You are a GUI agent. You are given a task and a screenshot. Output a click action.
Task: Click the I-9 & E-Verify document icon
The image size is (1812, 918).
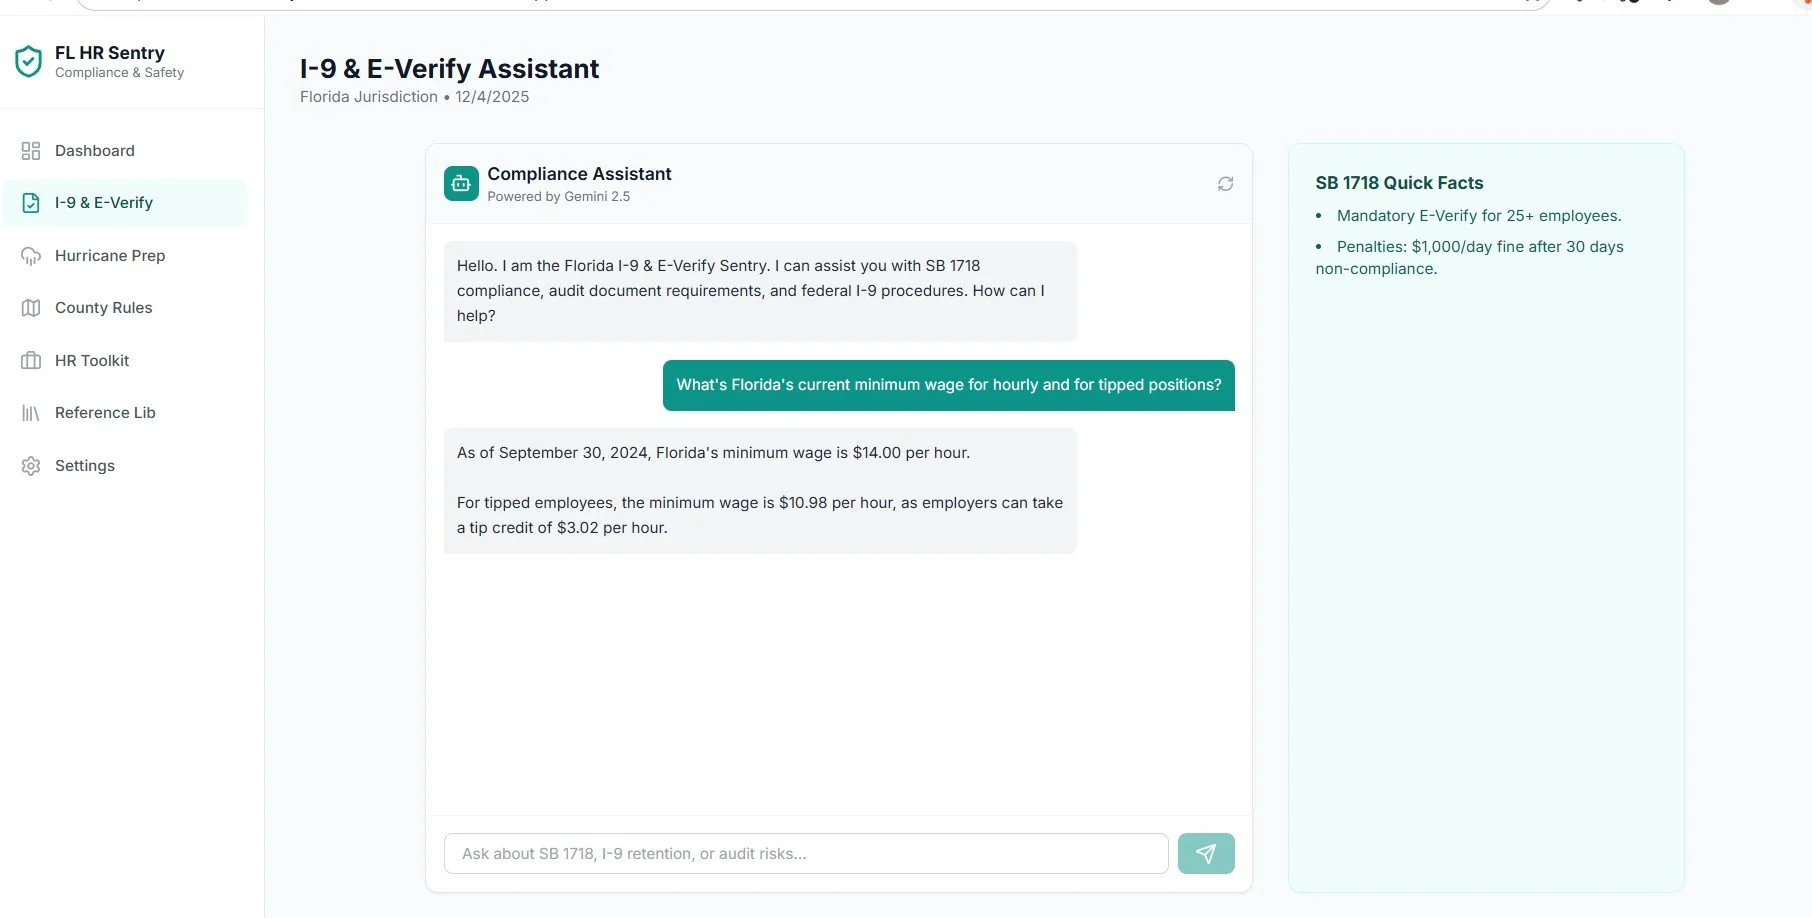pyautogui.click(x=31, y=203)
